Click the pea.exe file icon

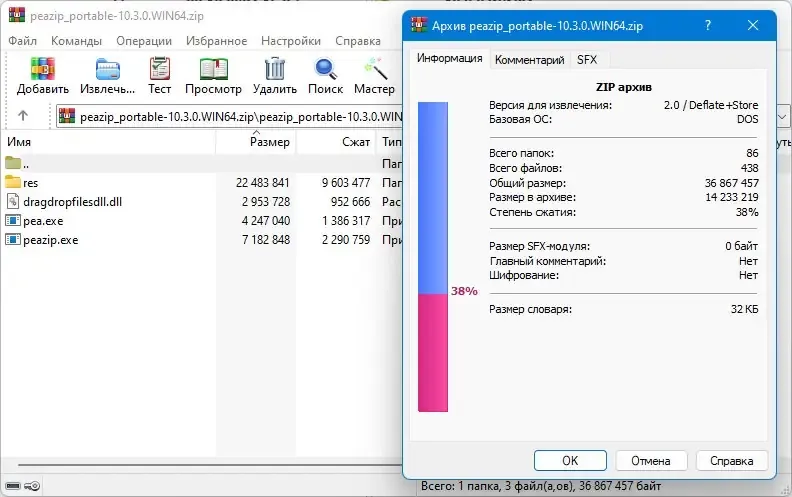(x=13, y=220)
